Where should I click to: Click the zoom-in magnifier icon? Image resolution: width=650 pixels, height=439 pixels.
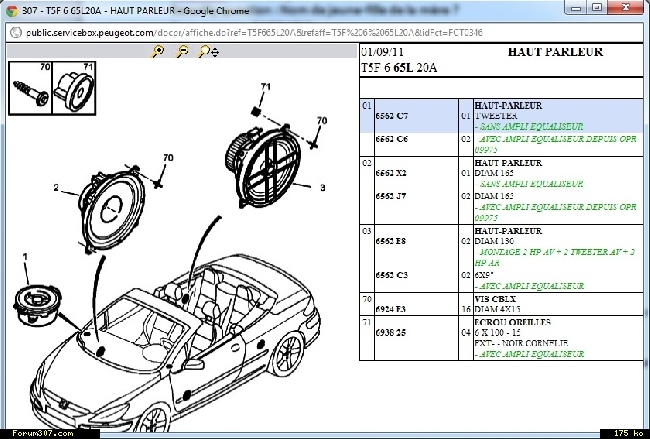[x=157, y=52]
